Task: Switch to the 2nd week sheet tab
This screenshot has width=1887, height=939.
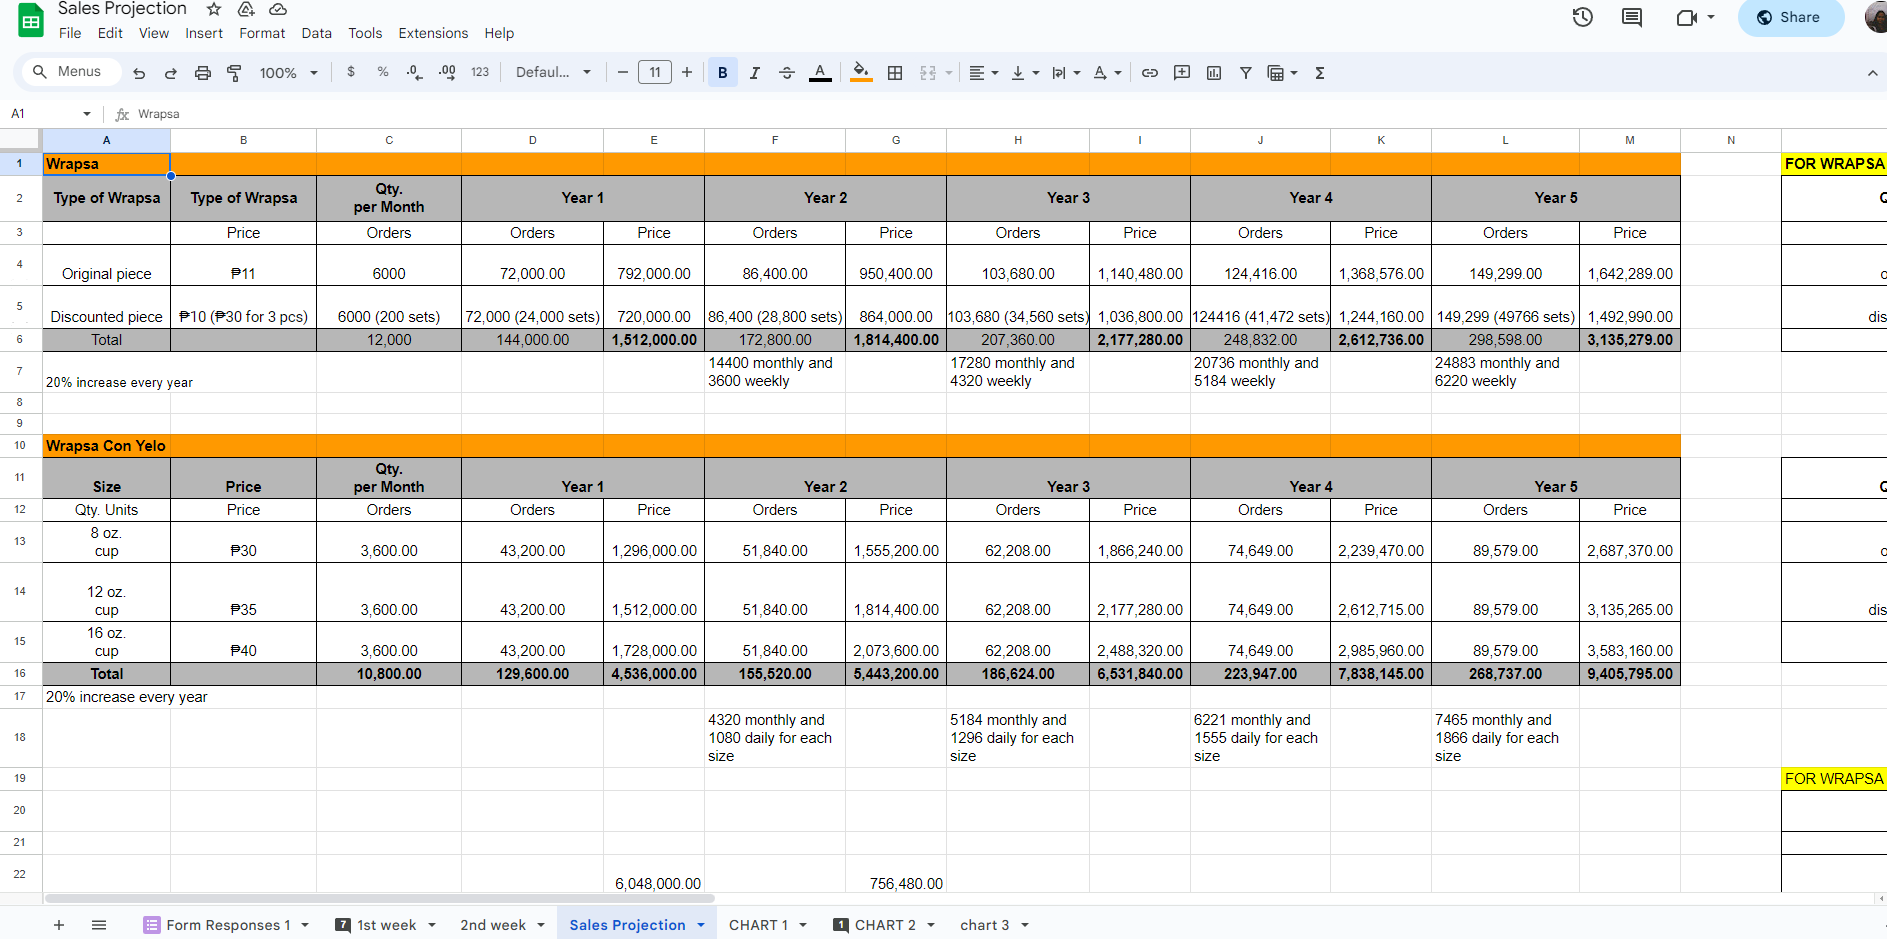Action: (x=493, y=925)
